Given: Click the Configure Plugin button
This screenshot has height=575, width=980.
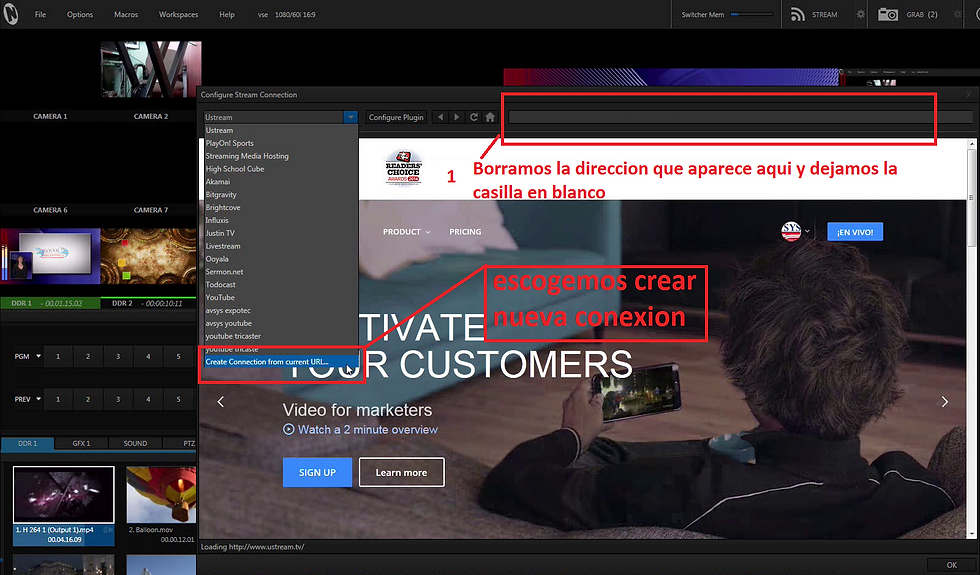Looking at the screenshot, I should 396,117.
